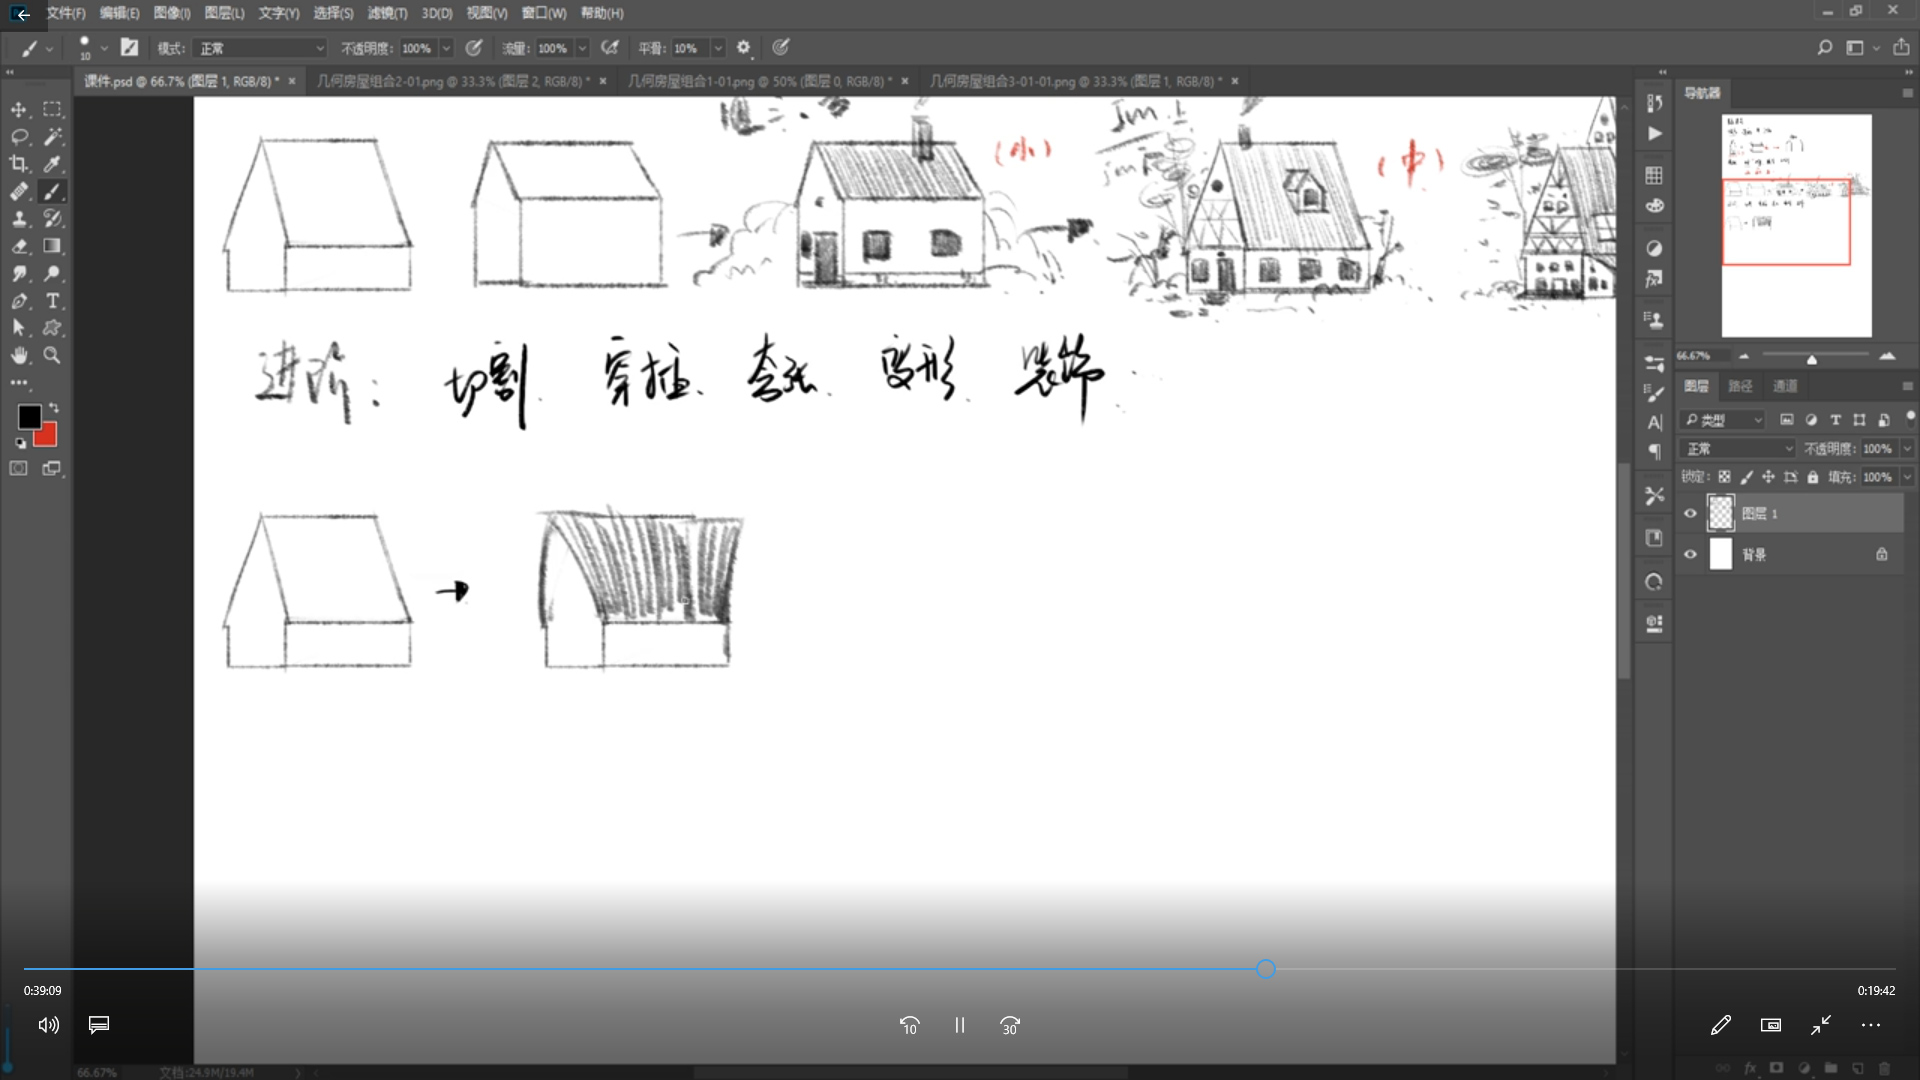1920x1080 pixels.
Task: Select the Rectangular Marquee tool
Action: [x=52, y=109]
